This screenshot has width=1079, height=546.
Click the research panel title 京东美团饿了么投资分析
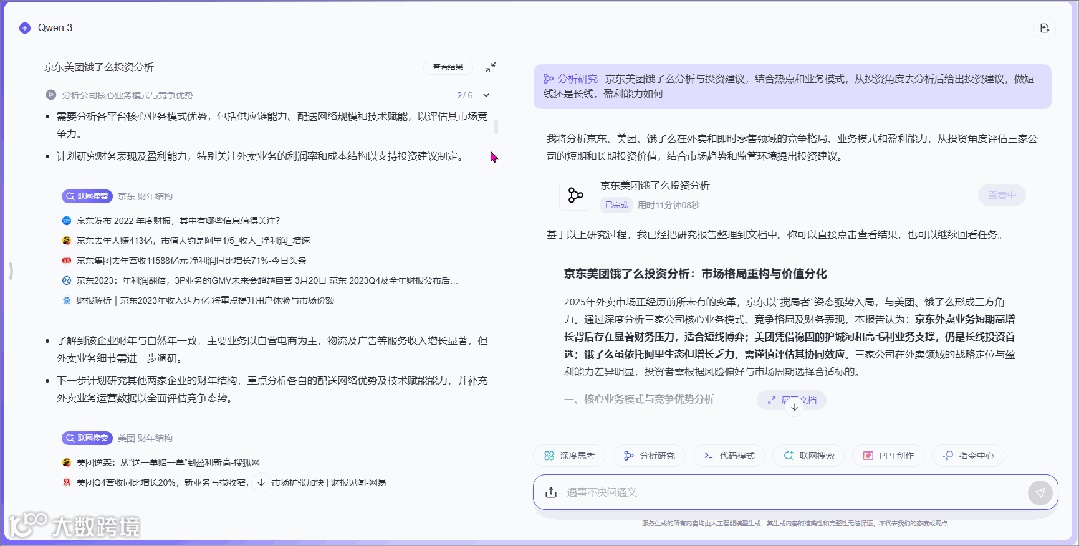pos(99,67)
